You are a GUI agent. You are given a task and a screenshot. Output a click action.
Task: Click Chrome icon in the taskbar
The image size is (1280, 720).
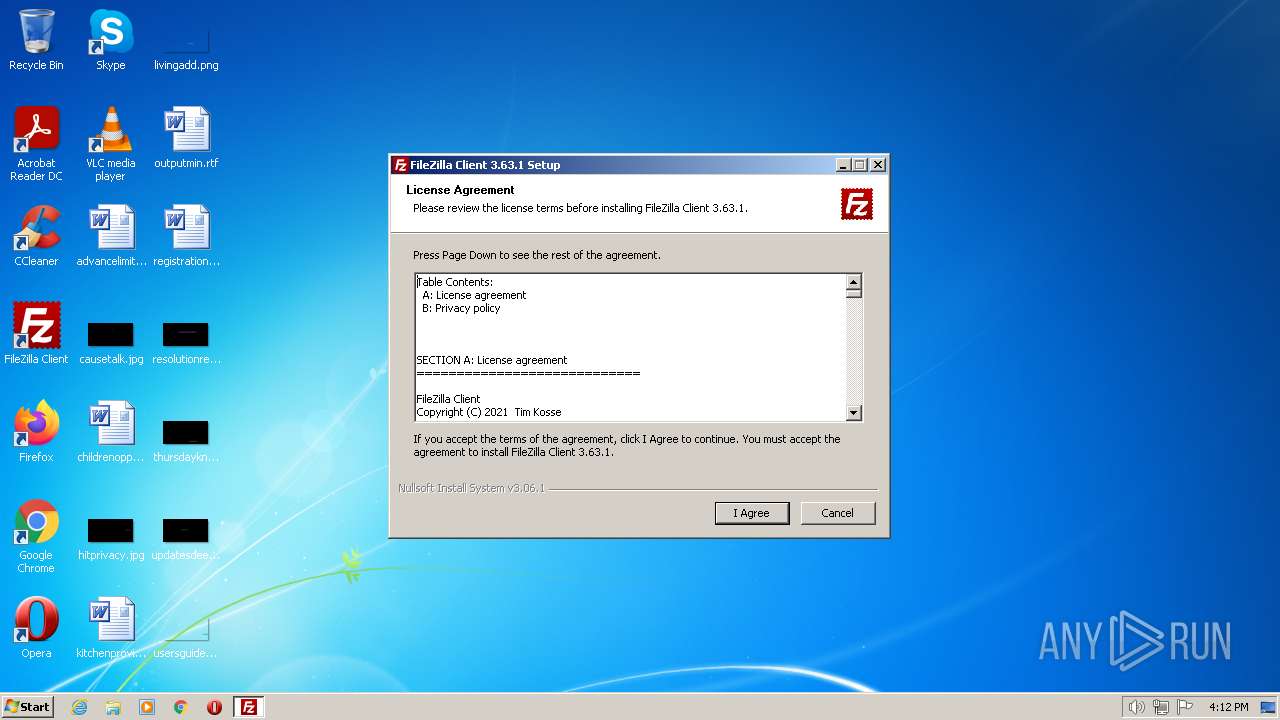(x=181, y=707)
